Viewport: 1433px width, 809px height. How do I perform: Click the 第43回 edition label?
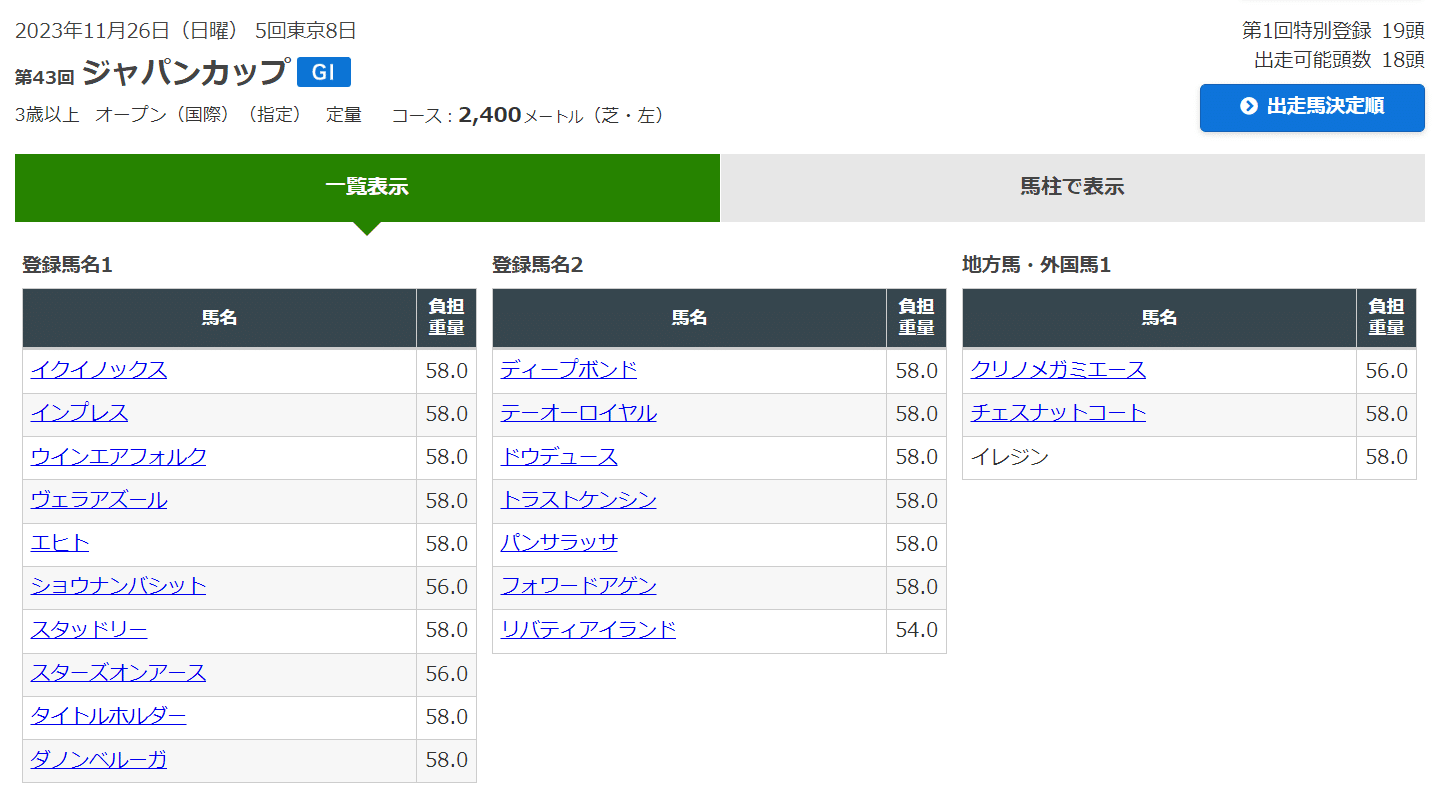point(45,76)
